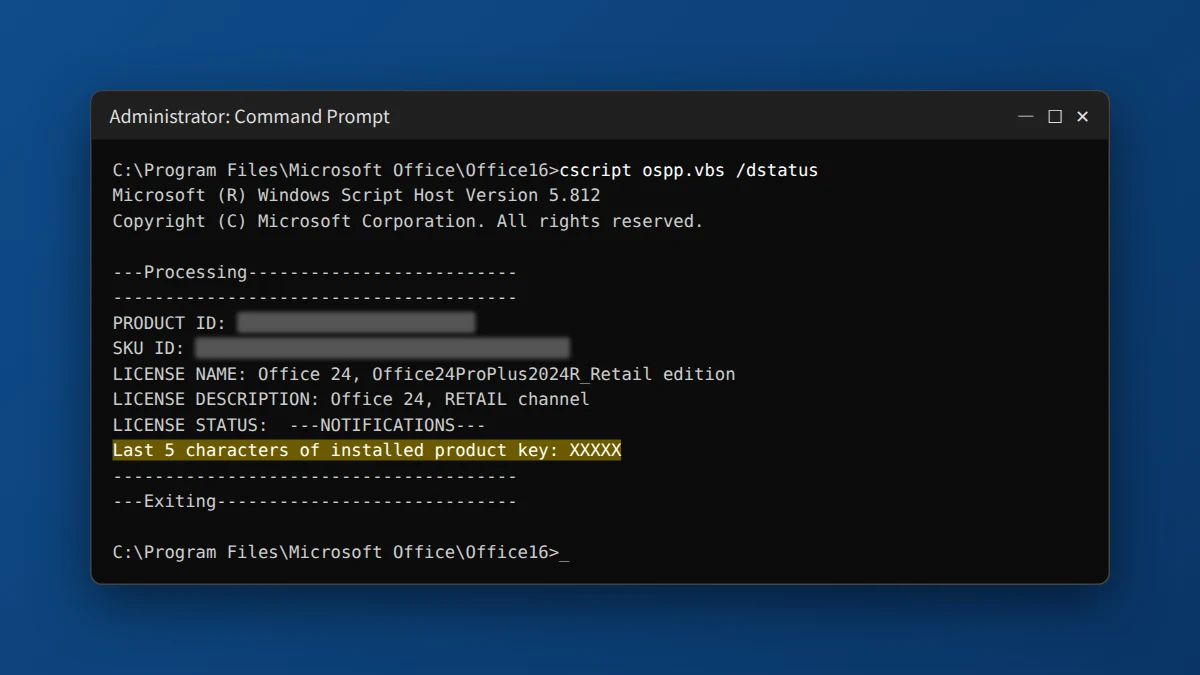Maximize the Command Prompt window
Screen dimensions: 1200x675
pyautogui.click(x=1054, y=117)
